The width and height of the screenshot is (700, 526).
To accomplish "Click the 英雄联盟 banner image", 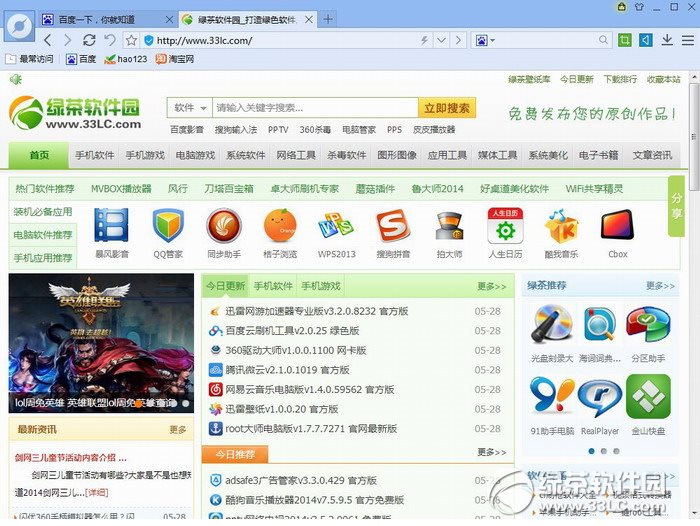I will [101, 343].
